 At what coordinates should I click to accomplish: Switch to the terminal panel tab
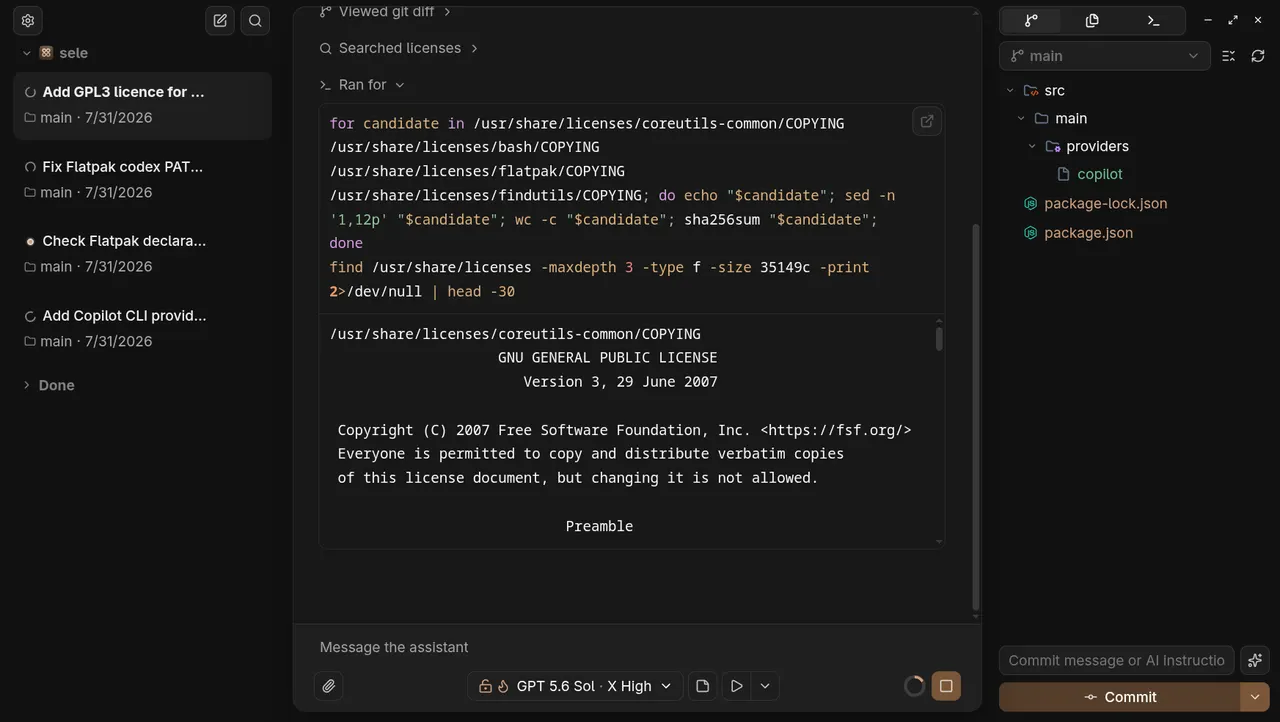click(1153, 20)
